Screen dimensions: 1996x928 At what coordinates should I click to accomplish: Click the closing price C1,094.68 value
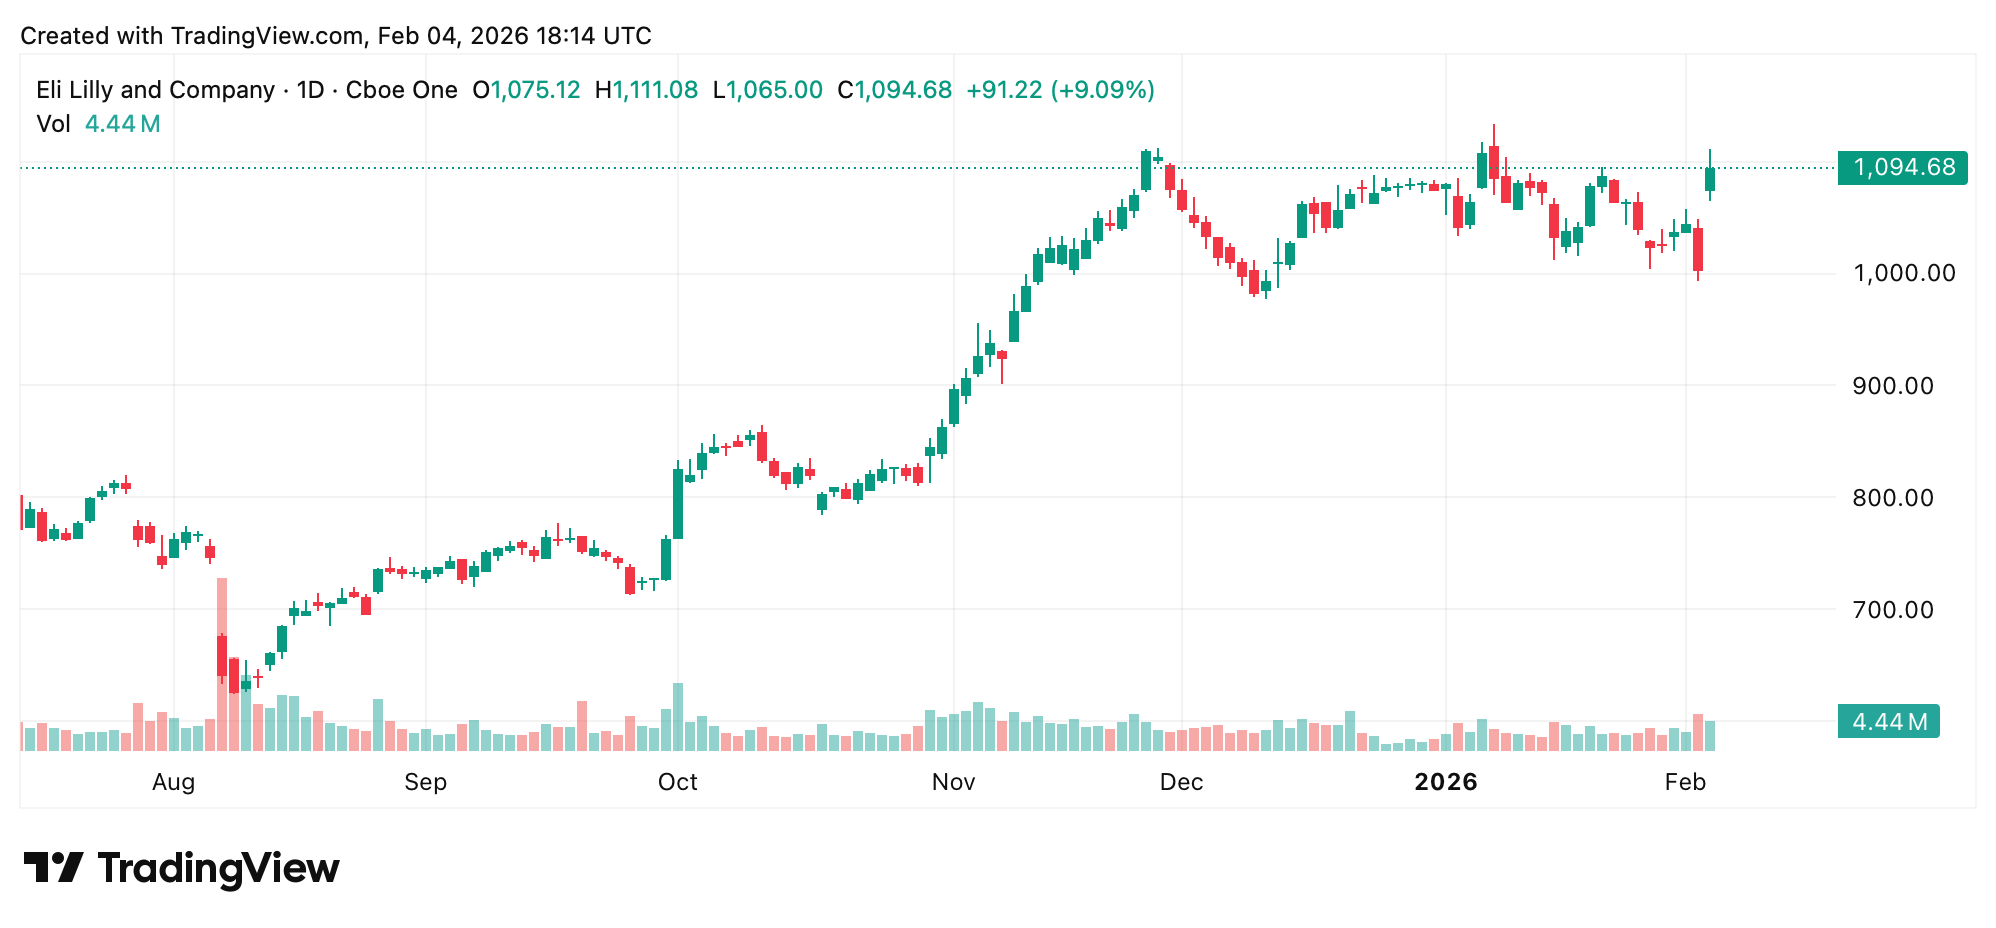[895, 90]
